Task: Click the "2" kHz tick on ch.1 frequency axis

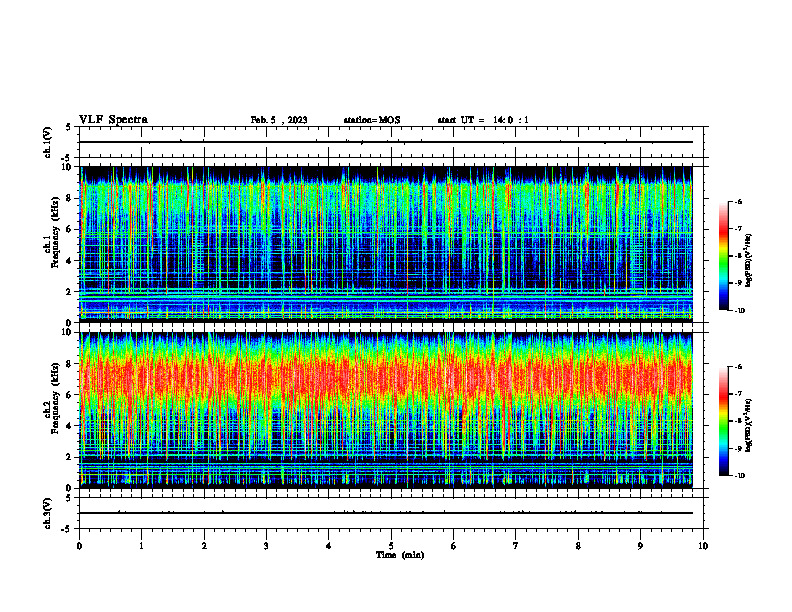Action: pyautogui.click(x=68, y=292)
